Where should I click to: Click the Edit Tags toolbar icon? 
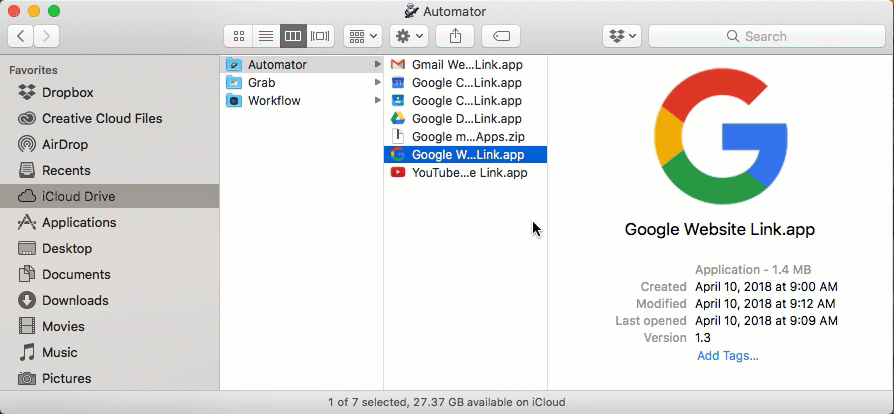(501, 36)
